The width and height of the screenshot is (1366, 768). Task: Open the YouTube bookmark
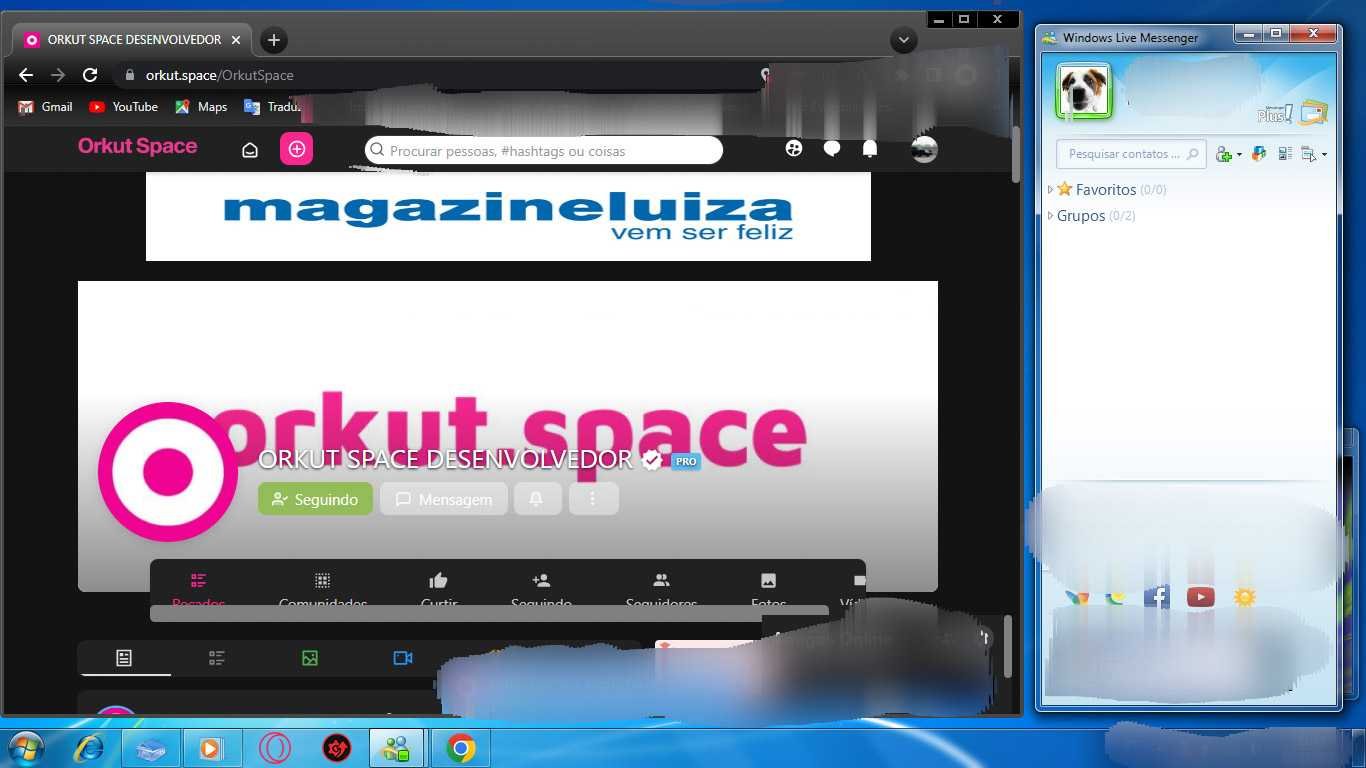[123, 107]
